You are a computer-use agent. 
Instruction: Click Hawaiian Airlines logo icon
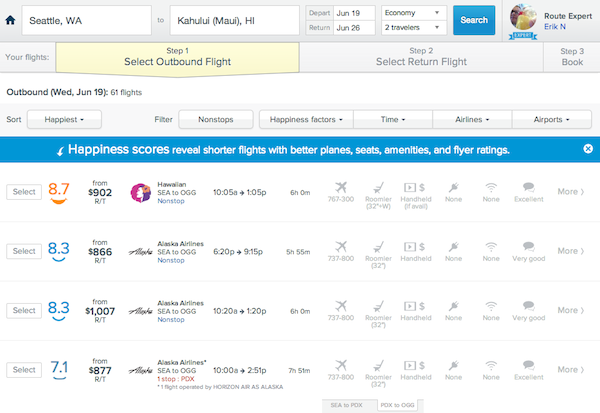(140, 193)
